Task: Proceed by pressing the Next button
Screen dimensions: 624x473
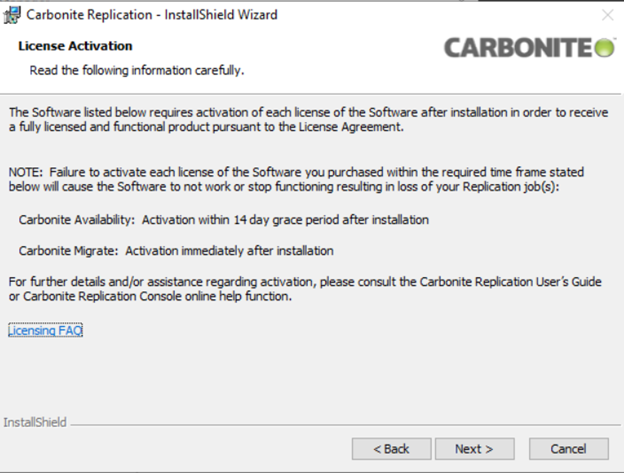Action: 474,449
